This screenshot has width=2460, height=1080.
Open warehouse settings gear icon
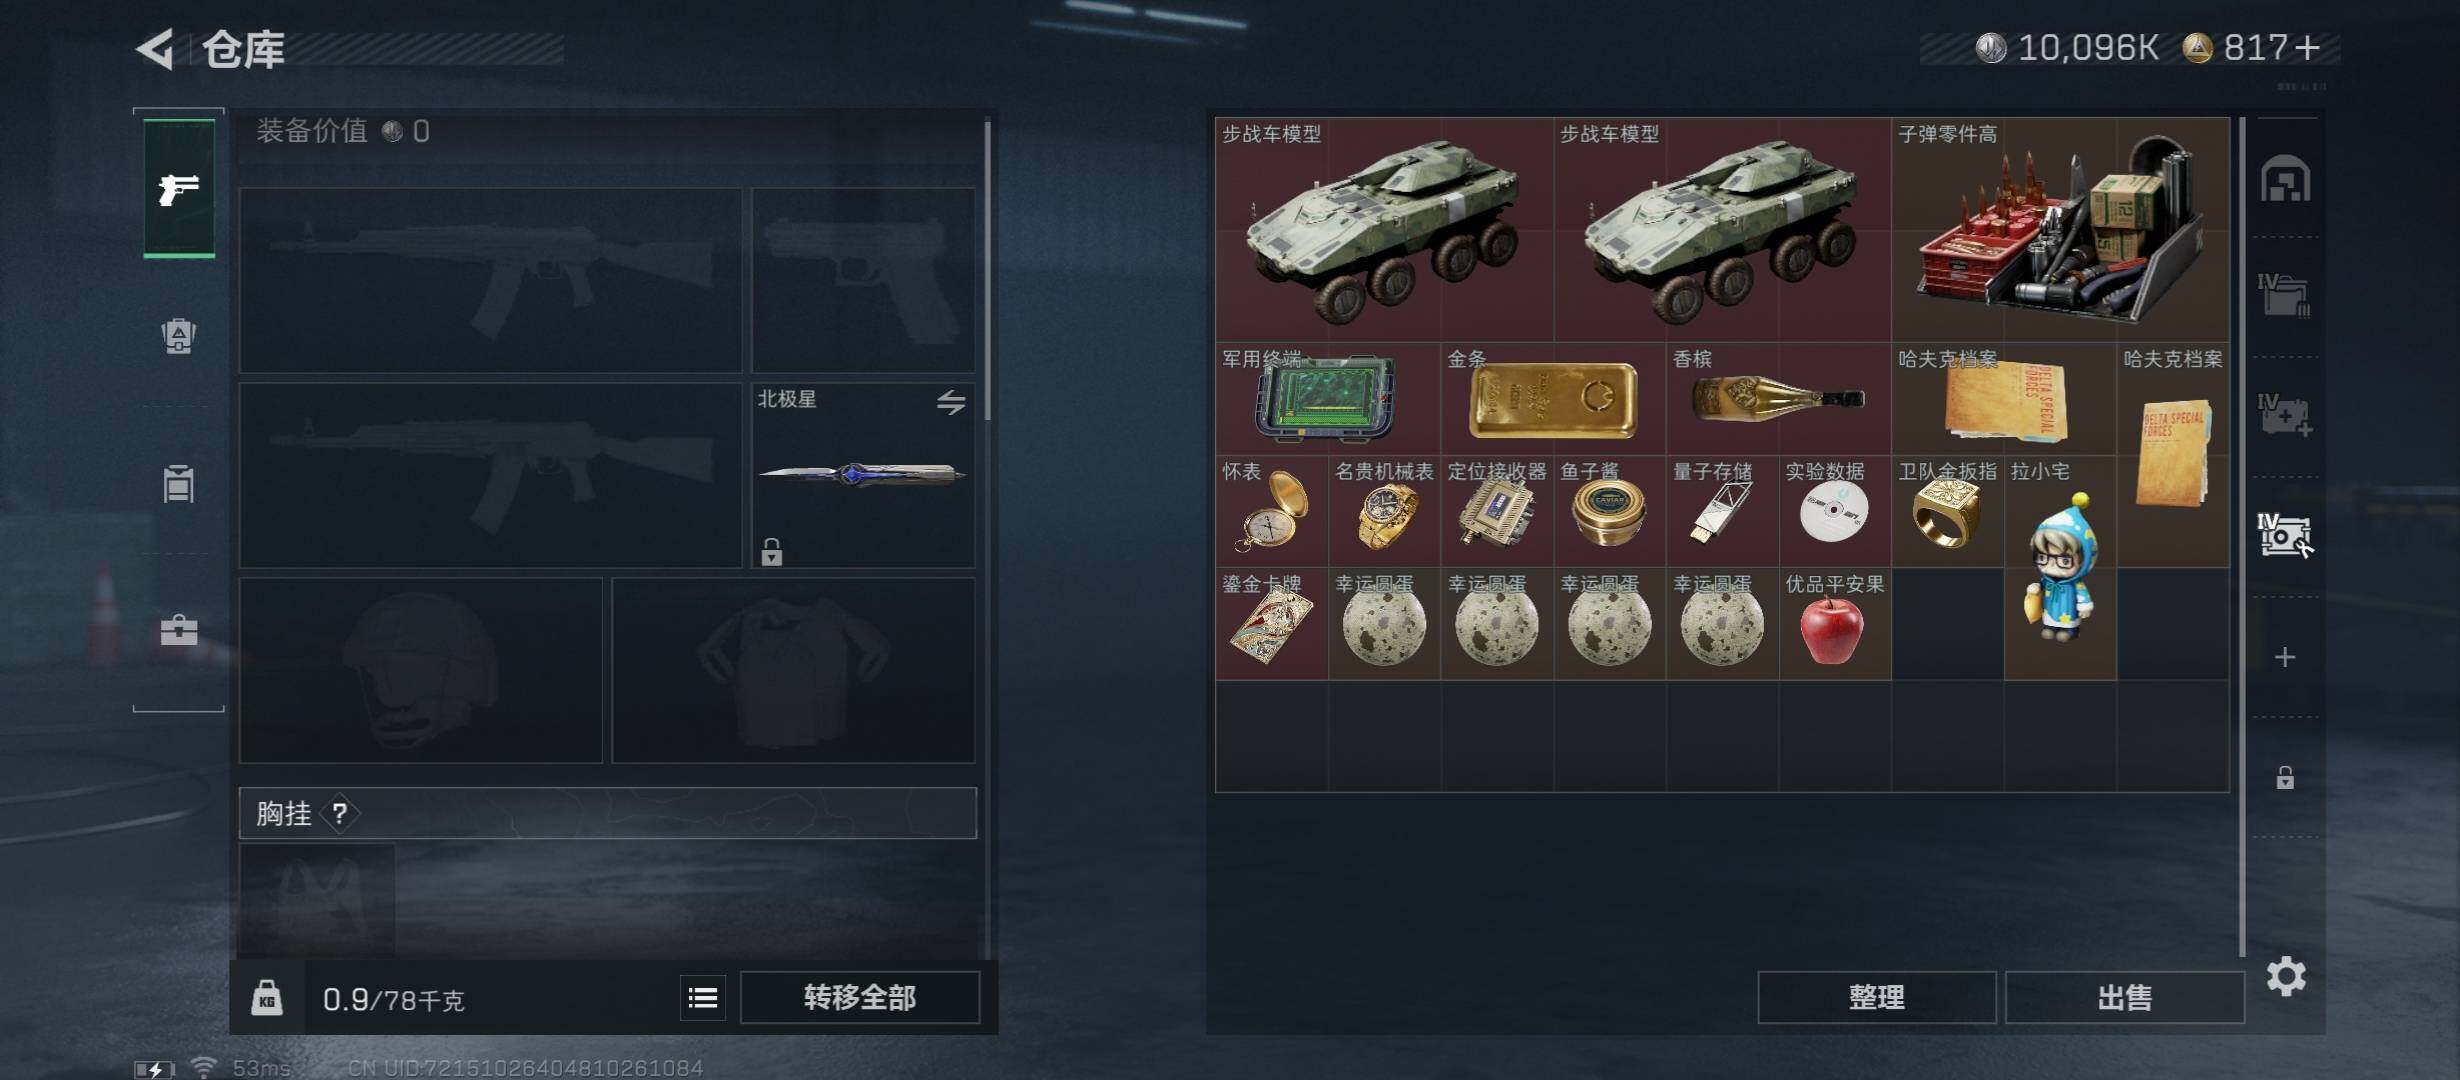point(2286,976)
